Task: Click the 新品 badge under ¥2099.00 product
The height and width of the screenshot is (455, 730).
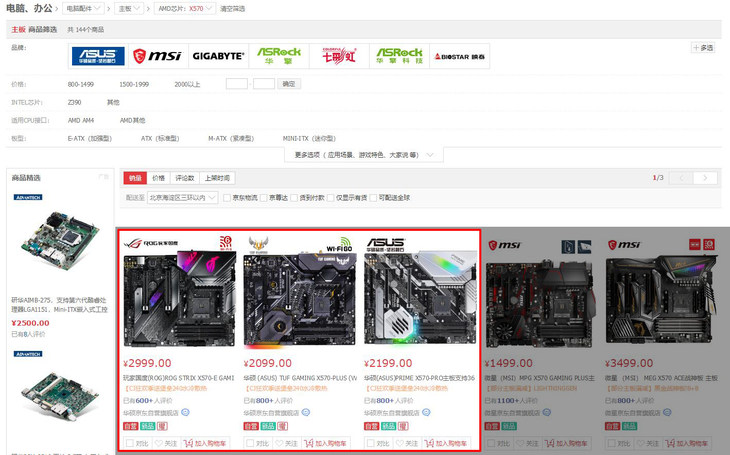Action: 268,426
